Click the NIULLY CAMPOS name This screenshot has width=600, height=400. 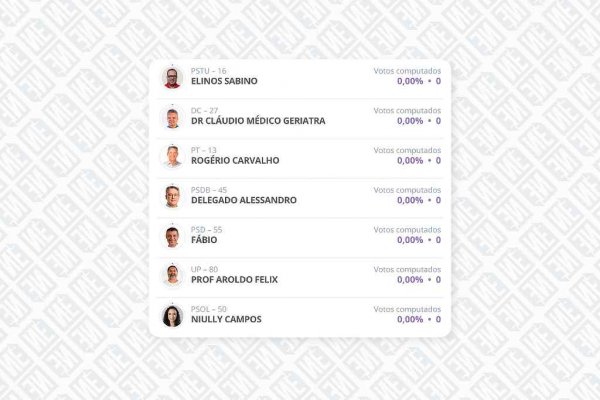[226, 320]
